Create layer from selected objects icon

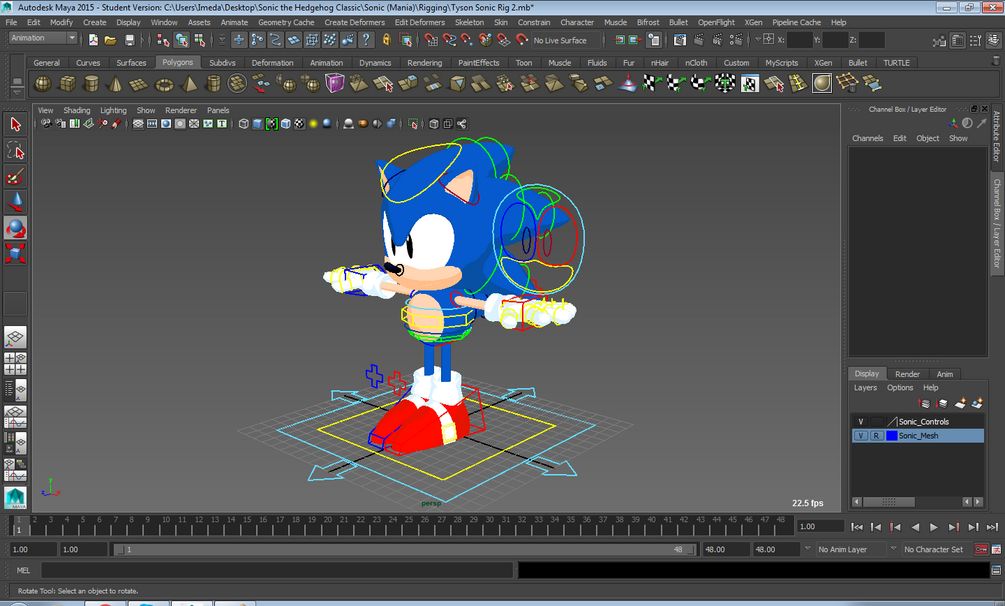pos(977,403)
